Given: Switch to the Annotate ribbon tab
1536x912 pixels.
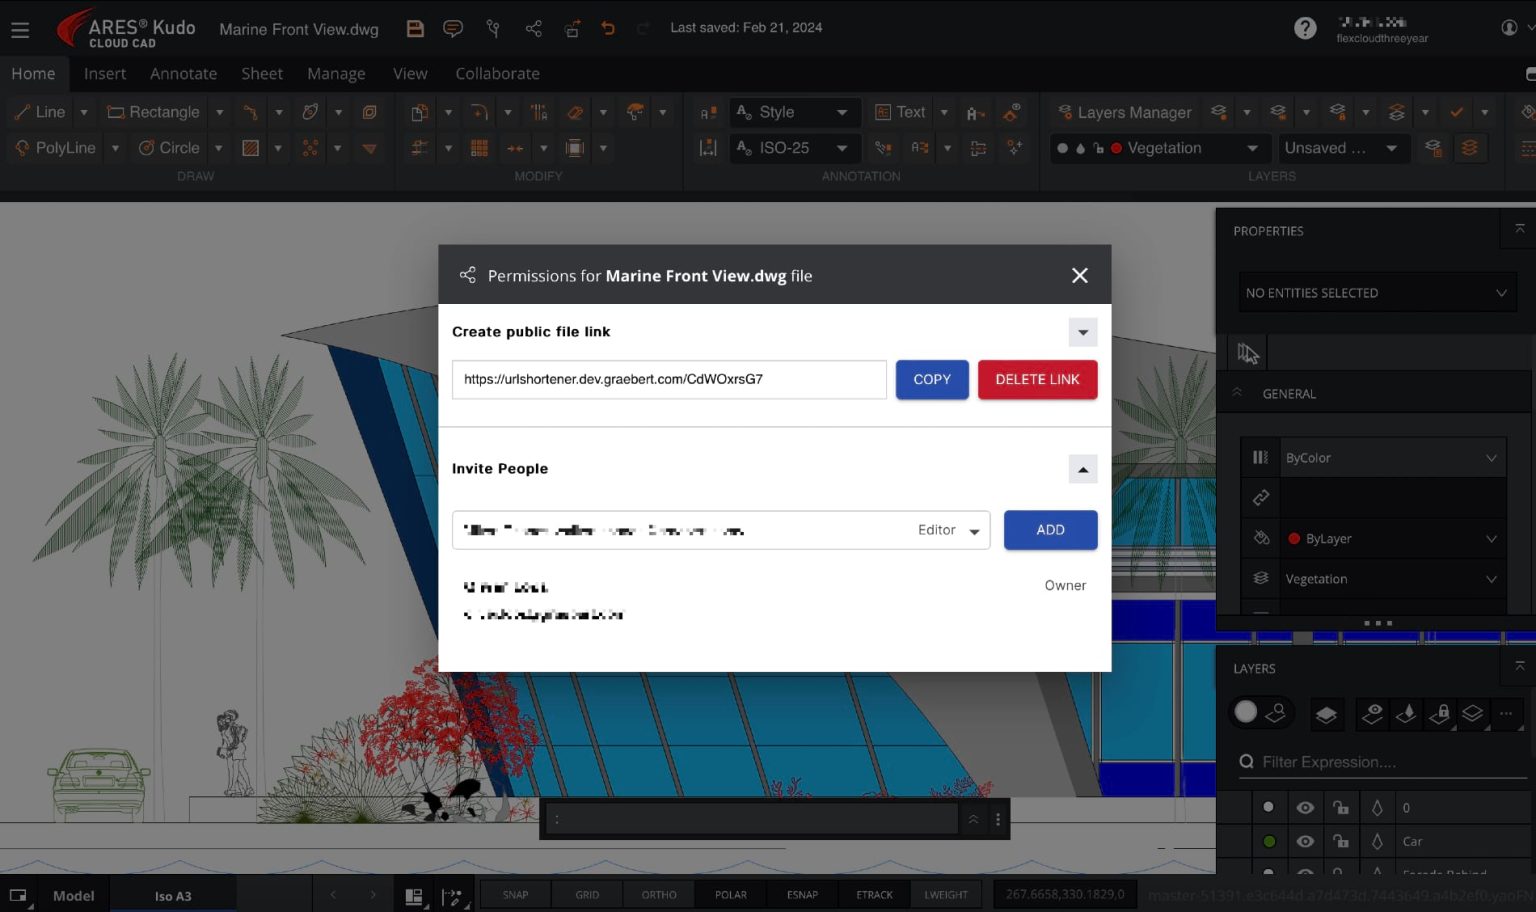Looking at the screenshot, I should point(183,73).
